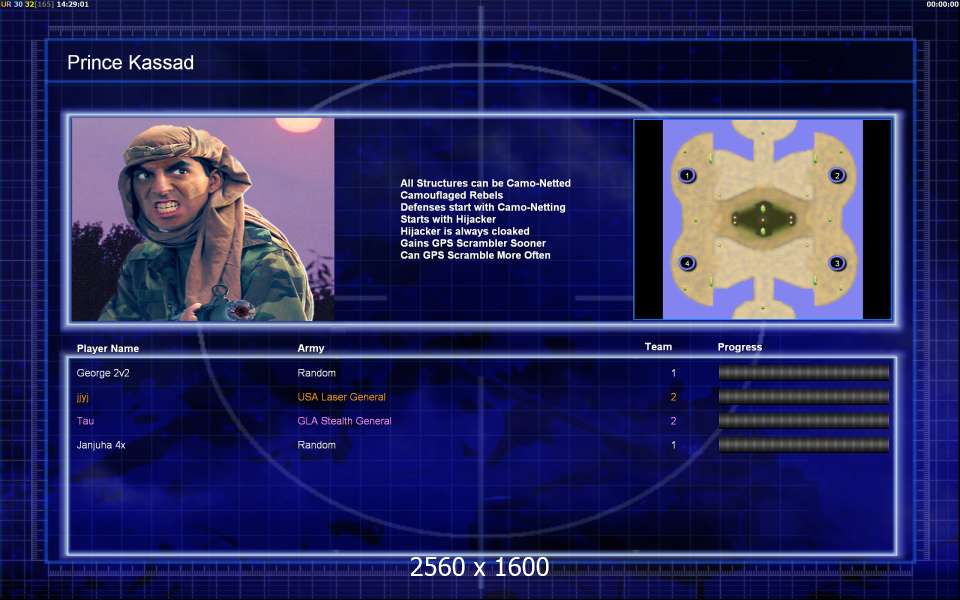Click start position 2 on the map
Screen dimensions: 960x600
point(837,176)
